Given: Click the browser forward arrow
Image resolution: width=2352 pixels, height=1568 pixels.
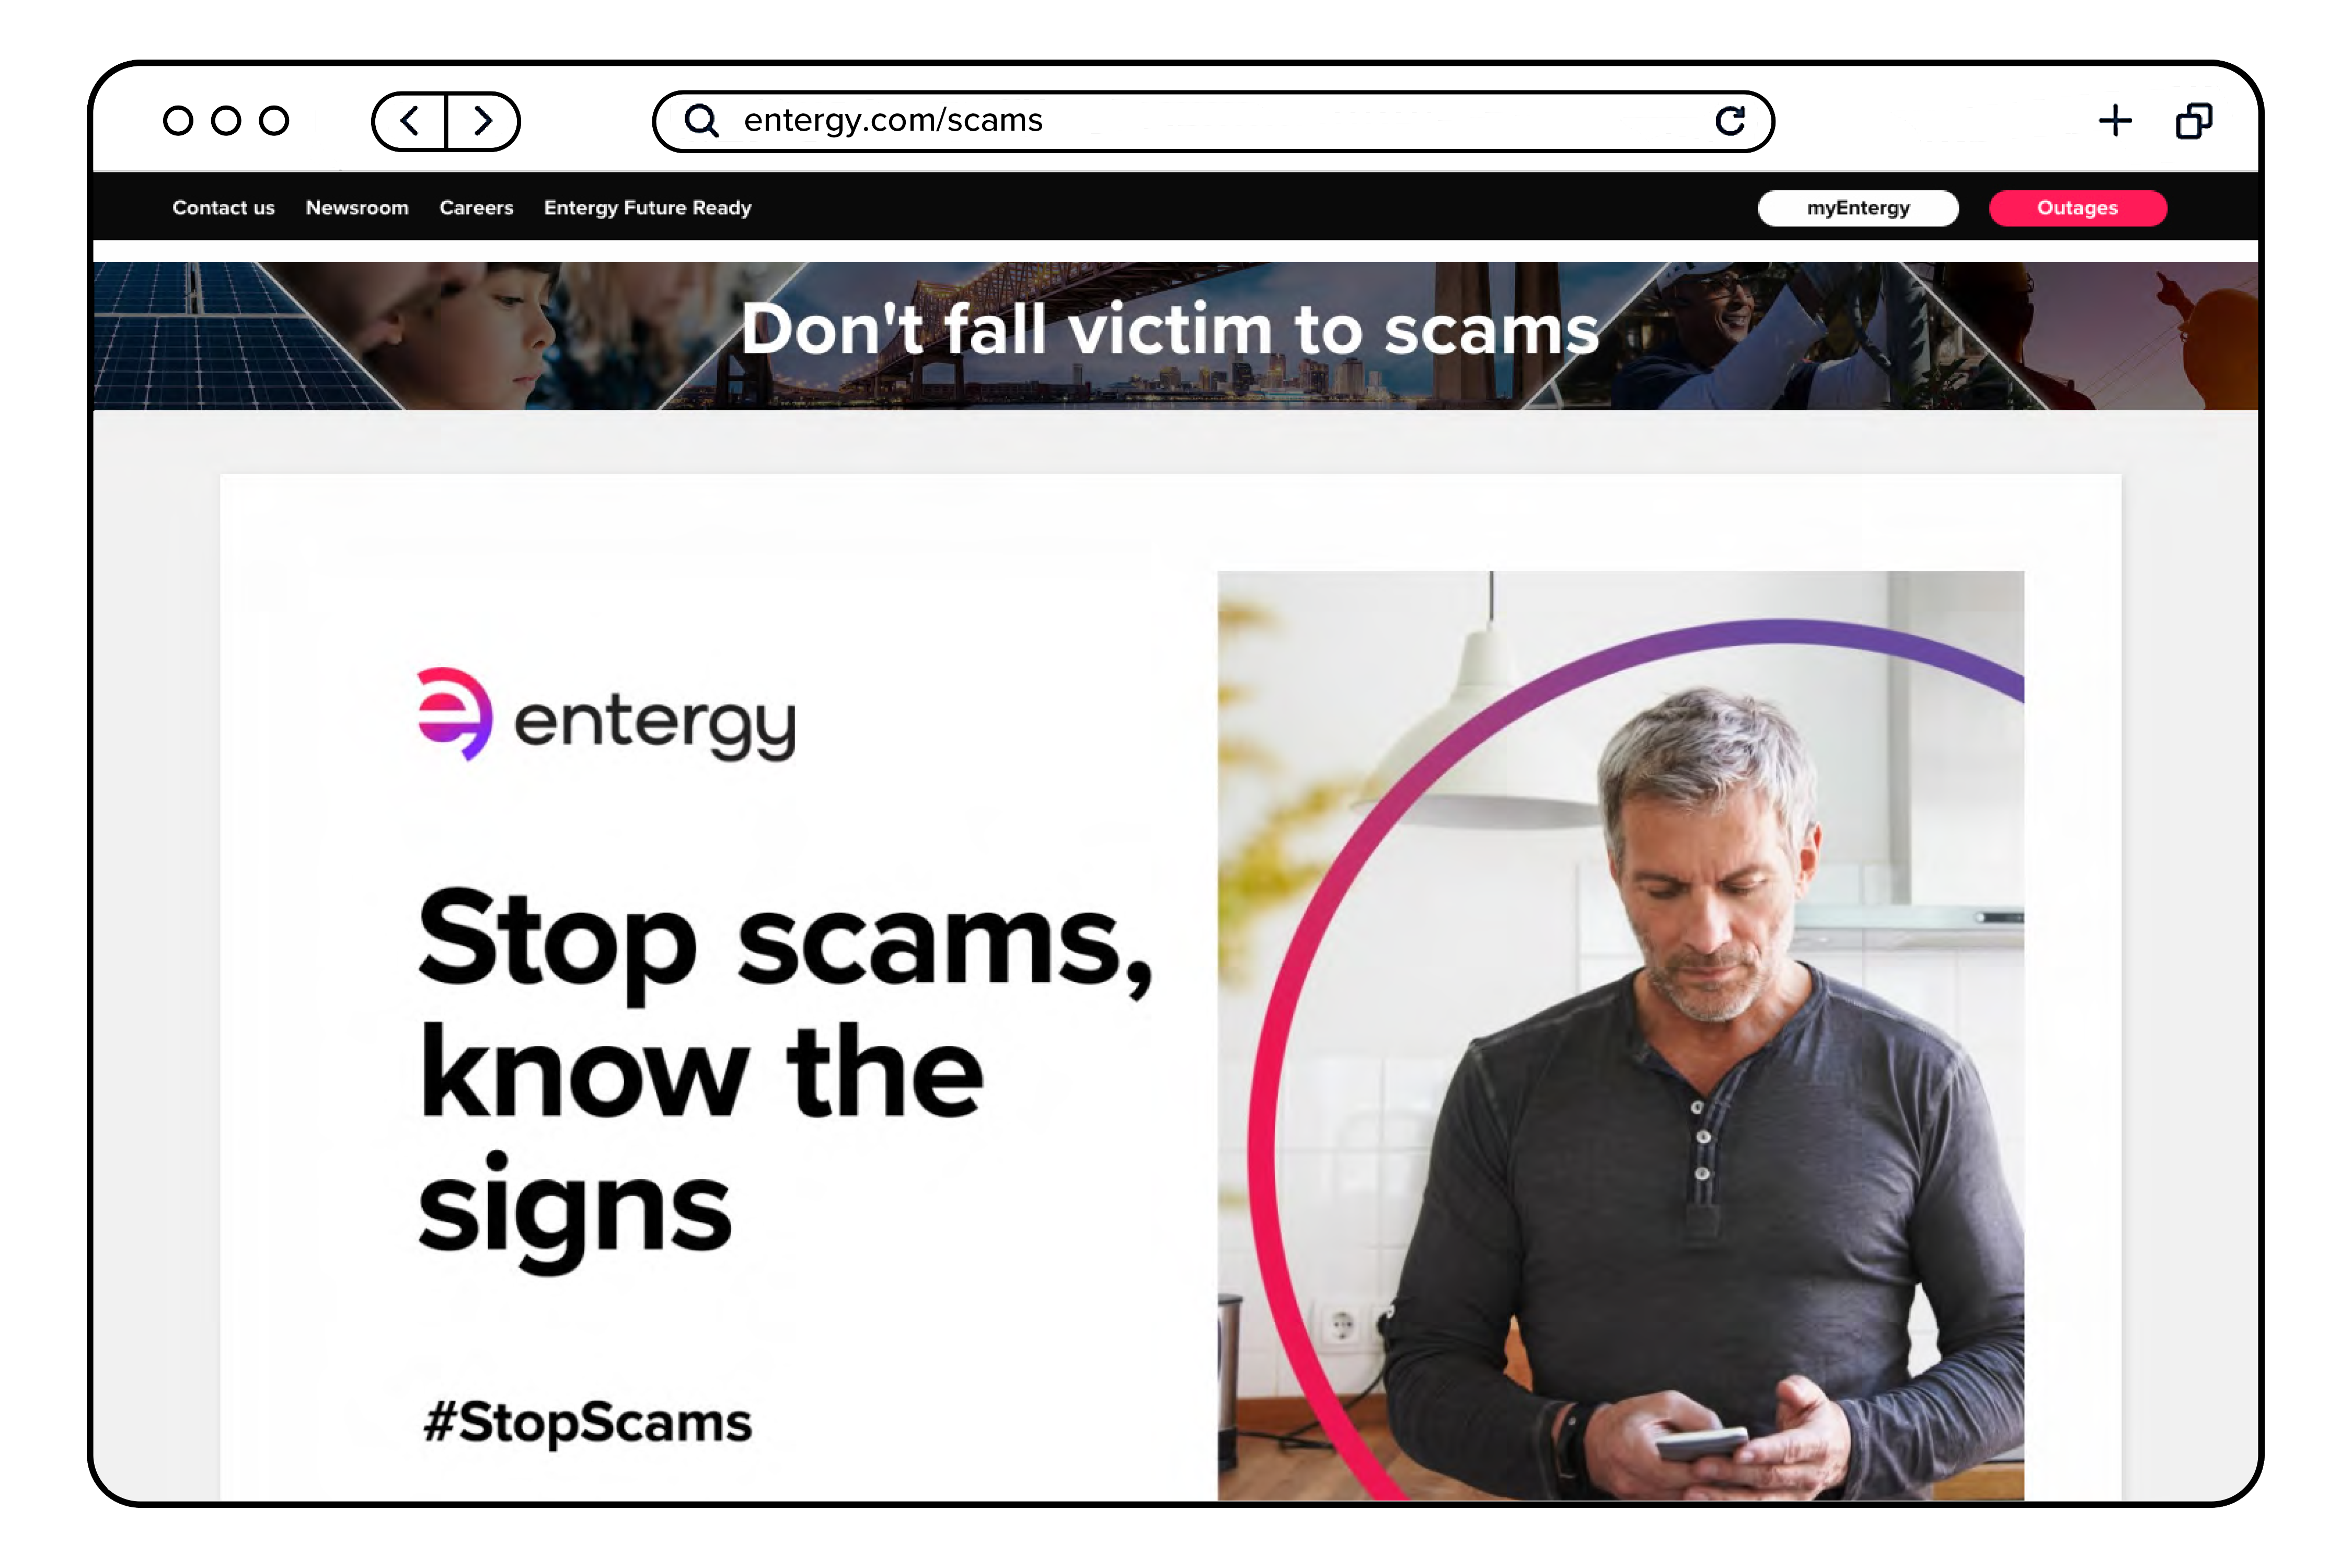Looking at the screenshot, I should pyautogui.click(x=483, y=122).
